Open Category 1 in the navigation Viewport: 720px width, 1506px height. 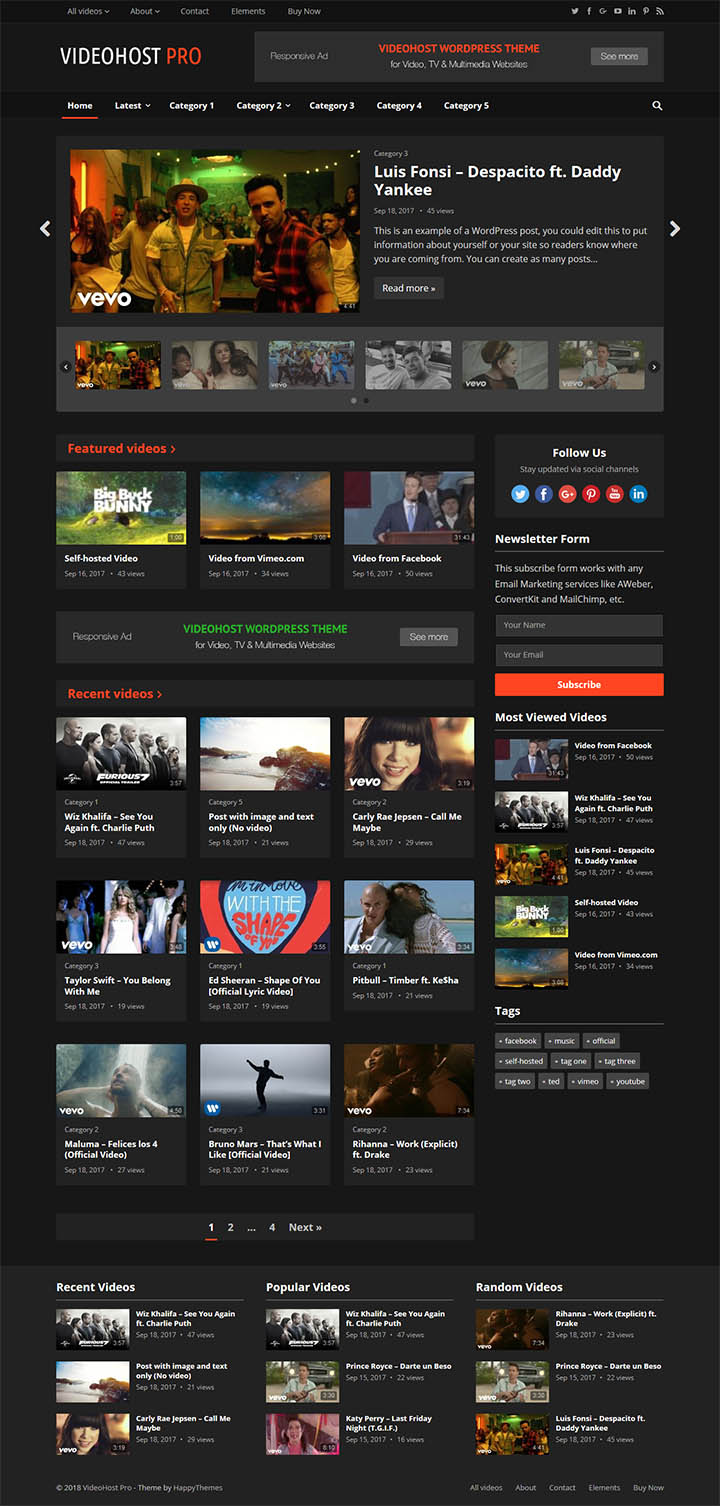(192, 105)
